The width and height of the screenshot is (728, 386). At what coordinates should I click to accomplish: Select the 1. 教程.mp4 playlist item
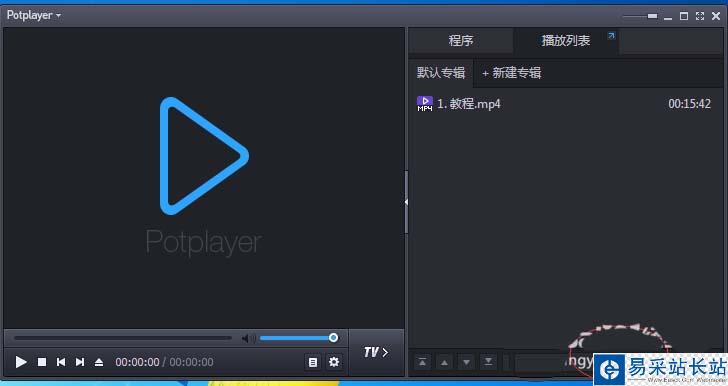tap(566, 104)
